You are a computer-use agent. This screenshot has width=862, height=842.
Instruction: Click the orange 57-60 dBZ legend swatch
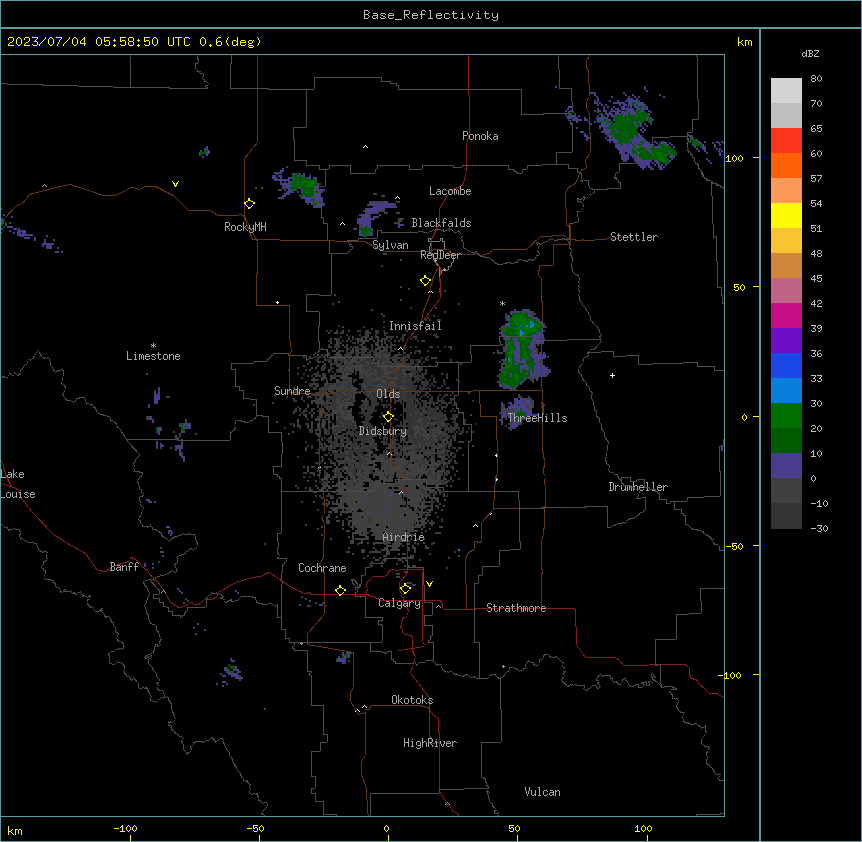click(x=786, y=165)
